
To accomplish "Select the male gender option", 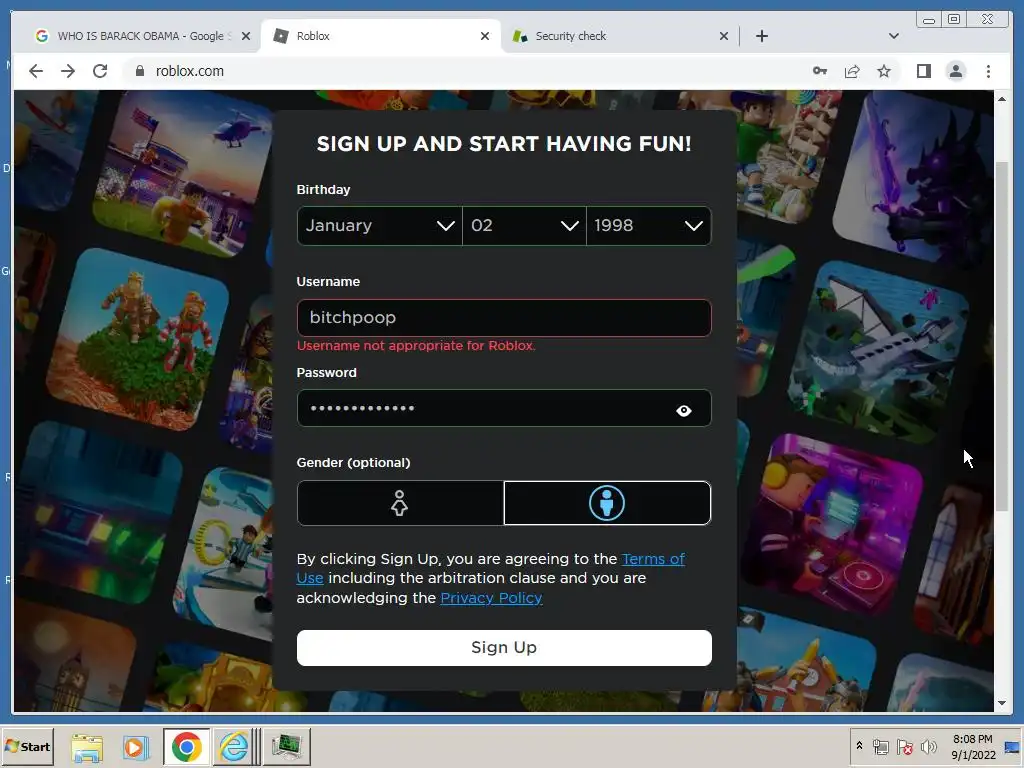I will click(x=607, y=503).
